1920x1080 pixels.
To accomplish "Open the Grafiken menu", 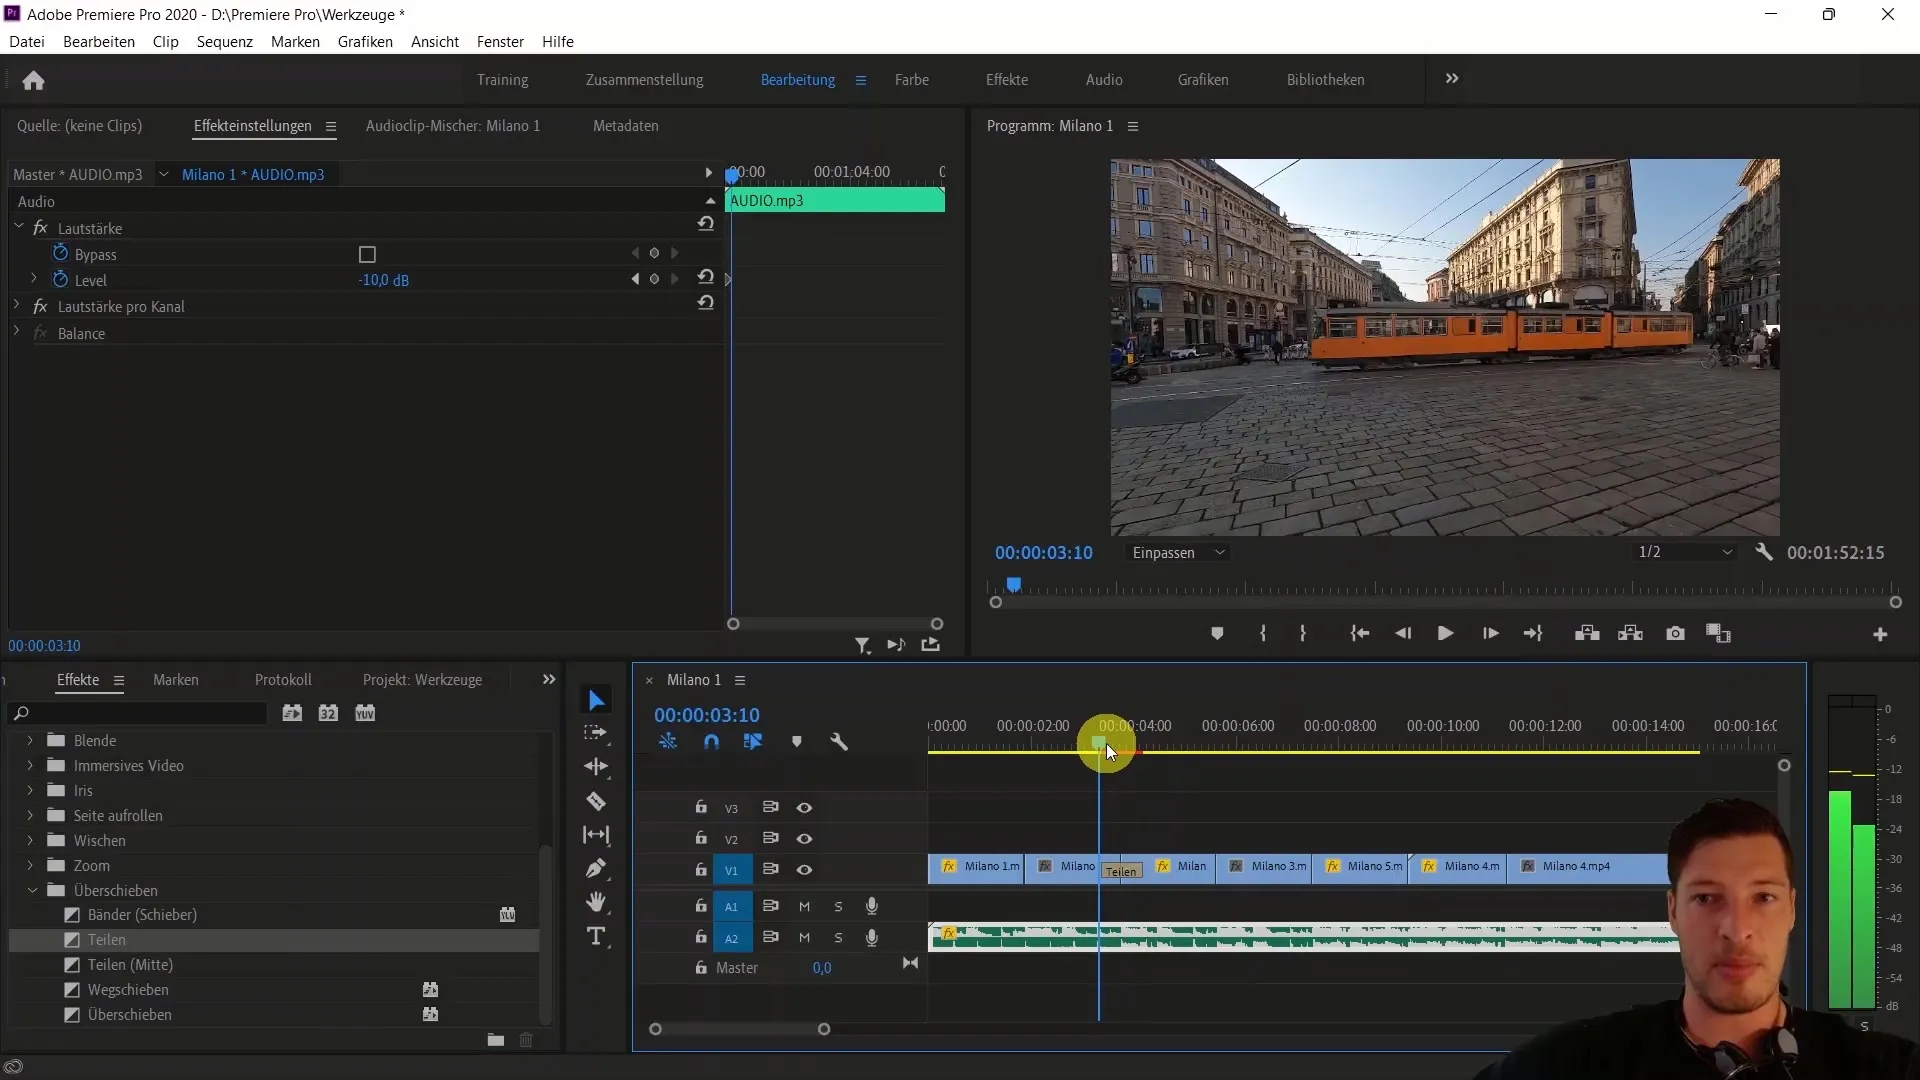I will coord(365,42).
